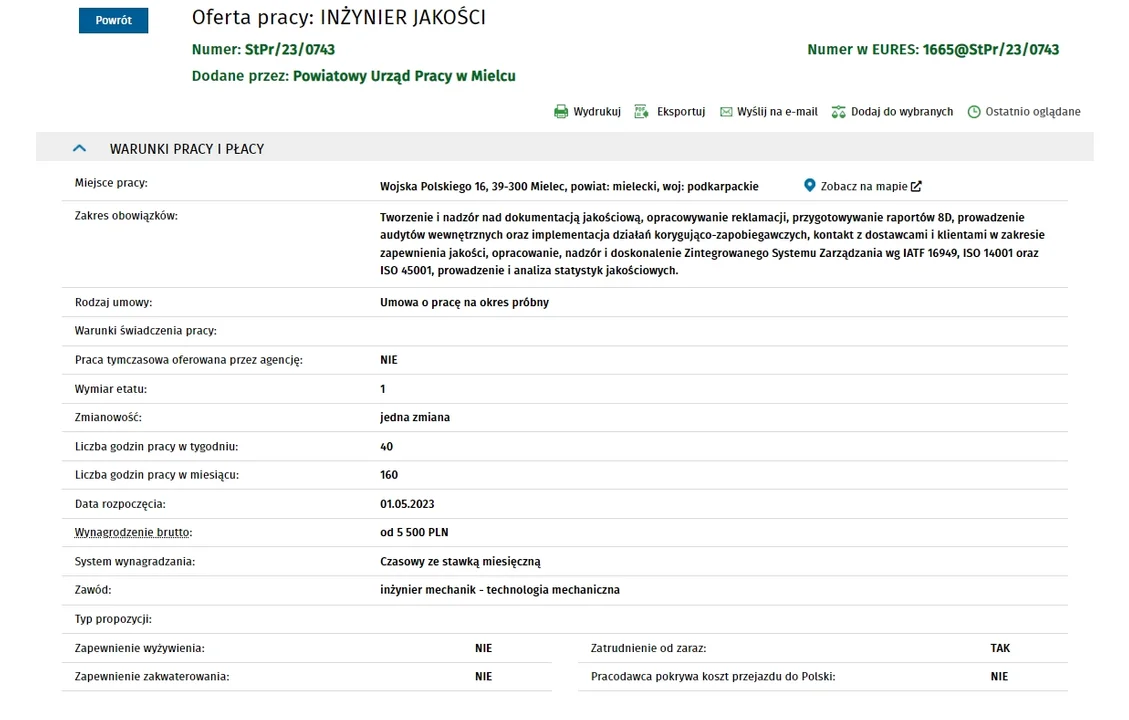
Task: Click NIE for Pracodawca pokrywa koszt przejazdu
Action: click(999, 676)
